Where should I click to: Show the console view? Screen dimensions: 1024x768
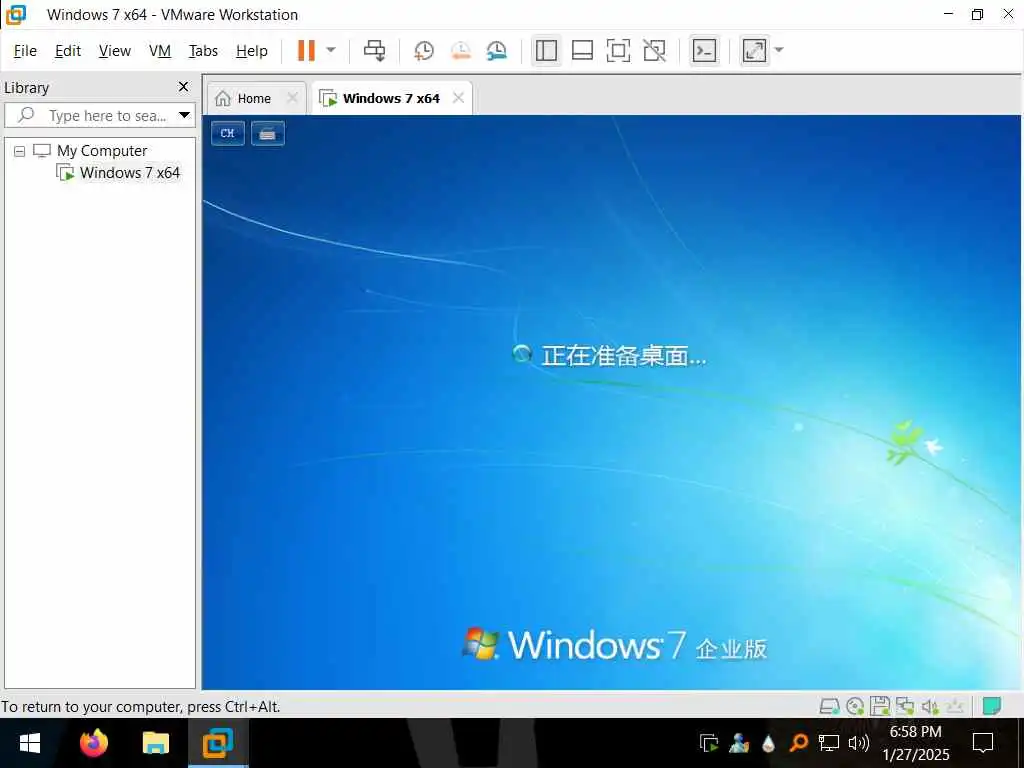(x=704, y=50)
